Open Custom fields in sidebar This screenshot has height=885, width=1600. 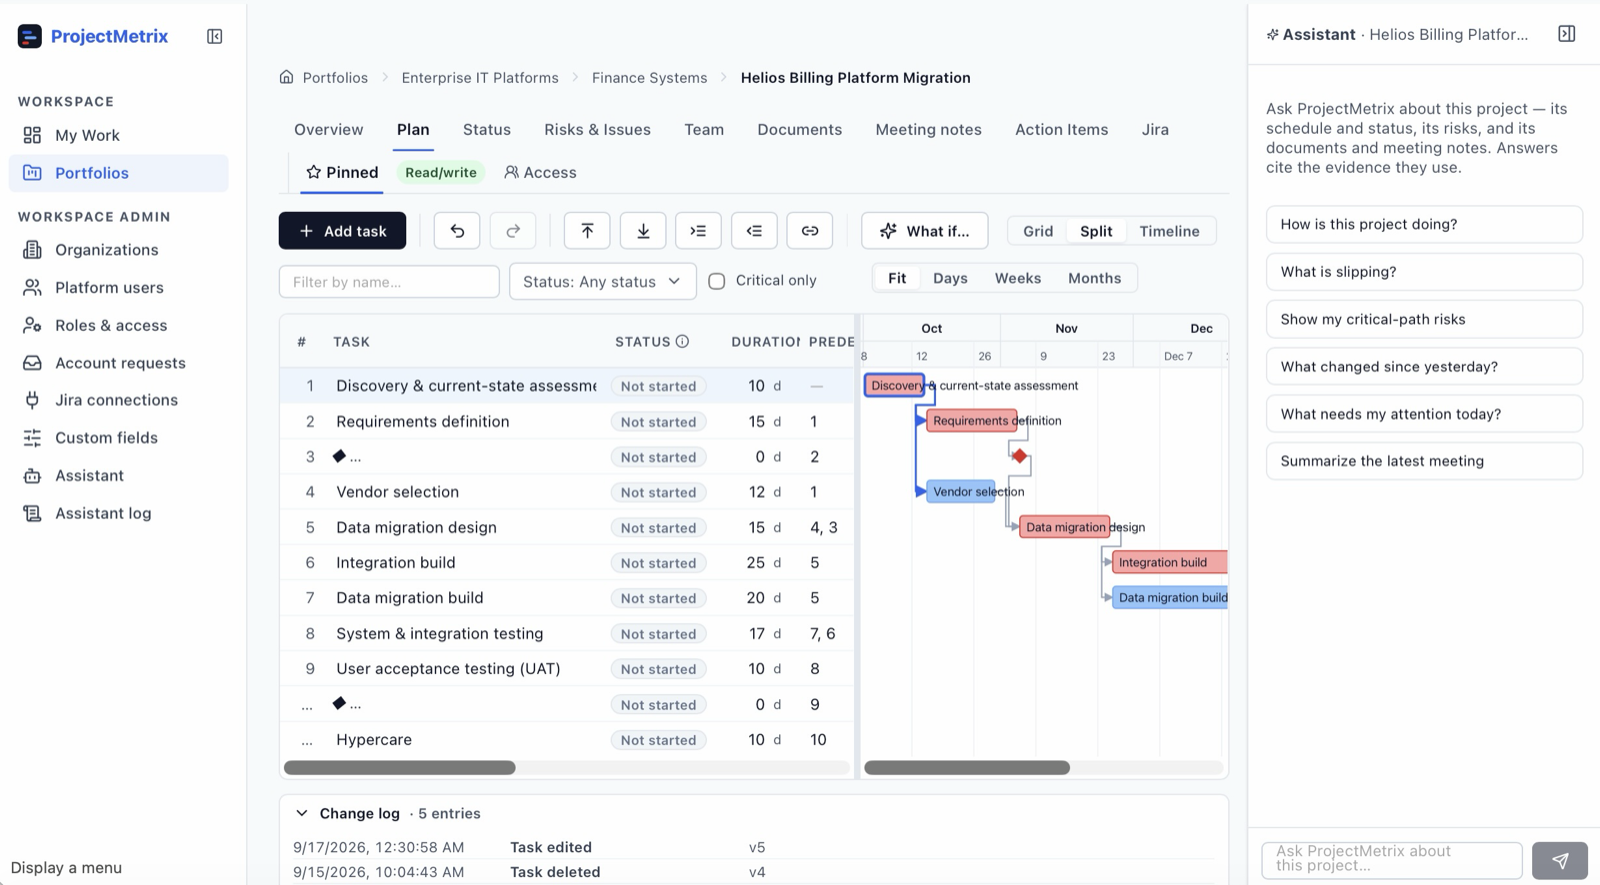coord(118,438)
